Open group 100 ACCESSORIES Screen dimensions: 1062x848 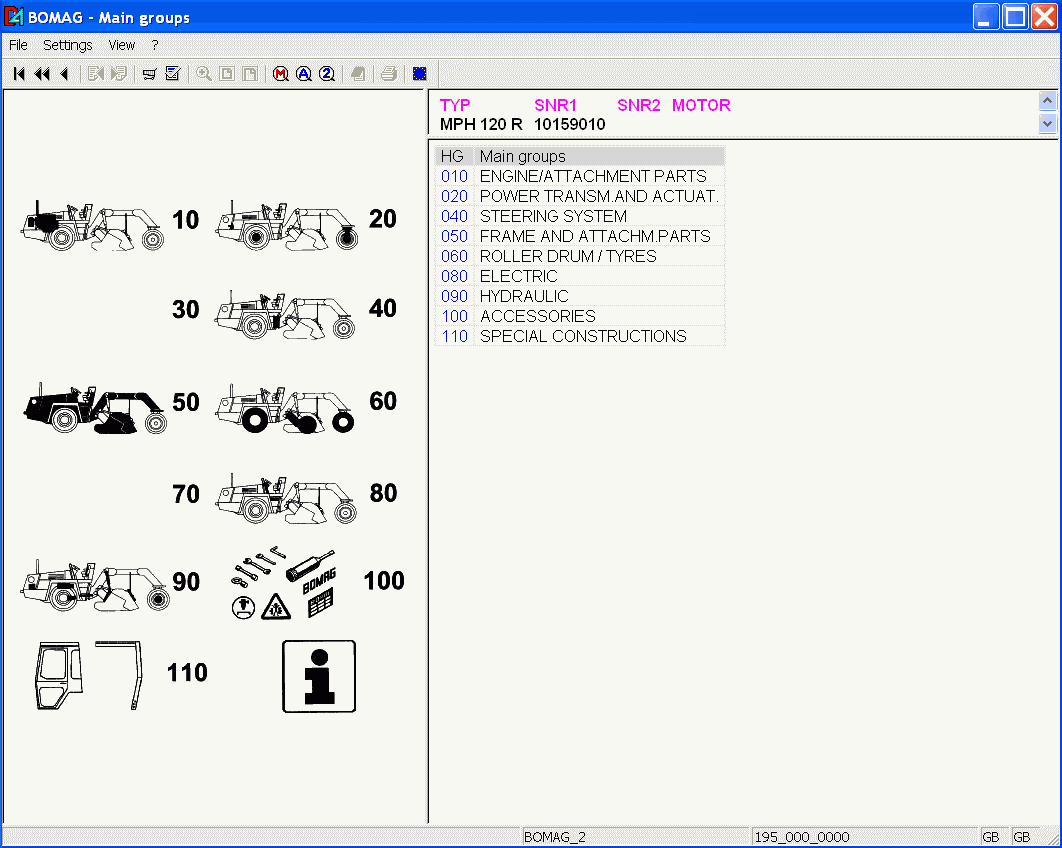point(580,316)
